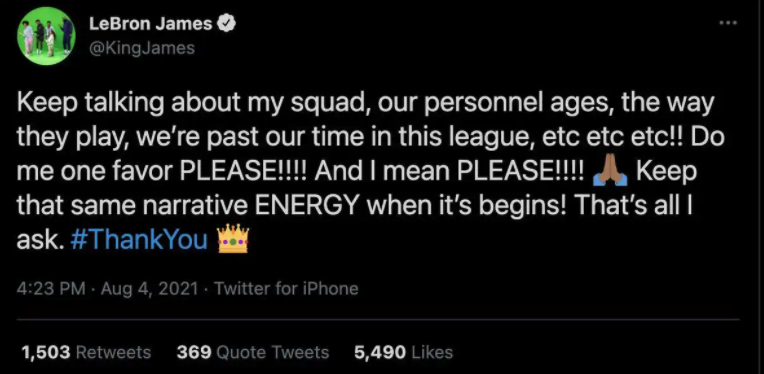764x374 pixels.
Task: Click the Aug 4, 2021 date
Action: [x=150, y=289]
